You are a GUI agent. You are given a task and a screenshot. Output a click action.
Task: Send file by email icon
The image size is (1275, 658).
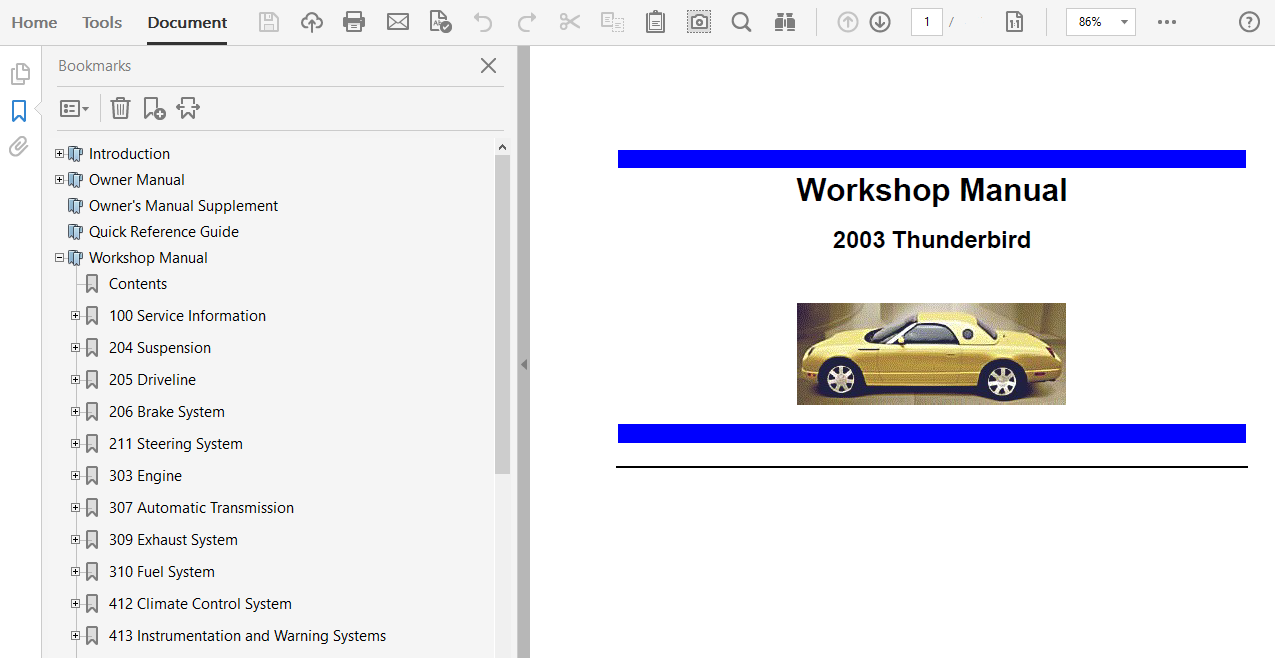(398, 22)
